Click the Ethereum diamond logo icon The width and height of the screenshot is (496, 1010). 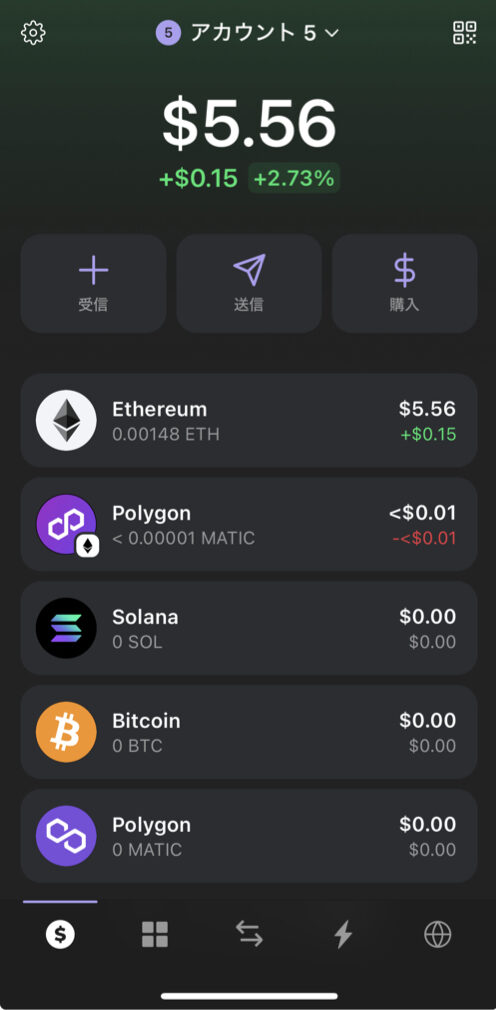[66, 420]
